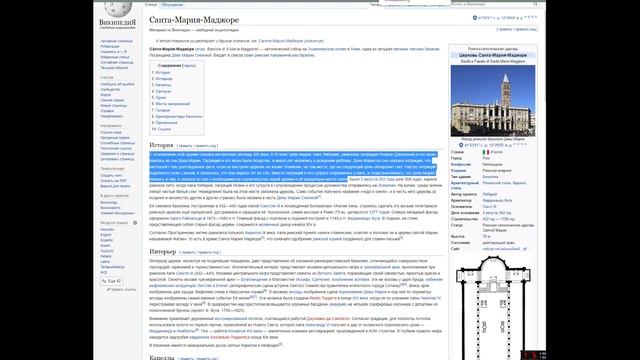
Task: Click the pencil 'Править ссылки' icon
Action: tap(109, 289)
